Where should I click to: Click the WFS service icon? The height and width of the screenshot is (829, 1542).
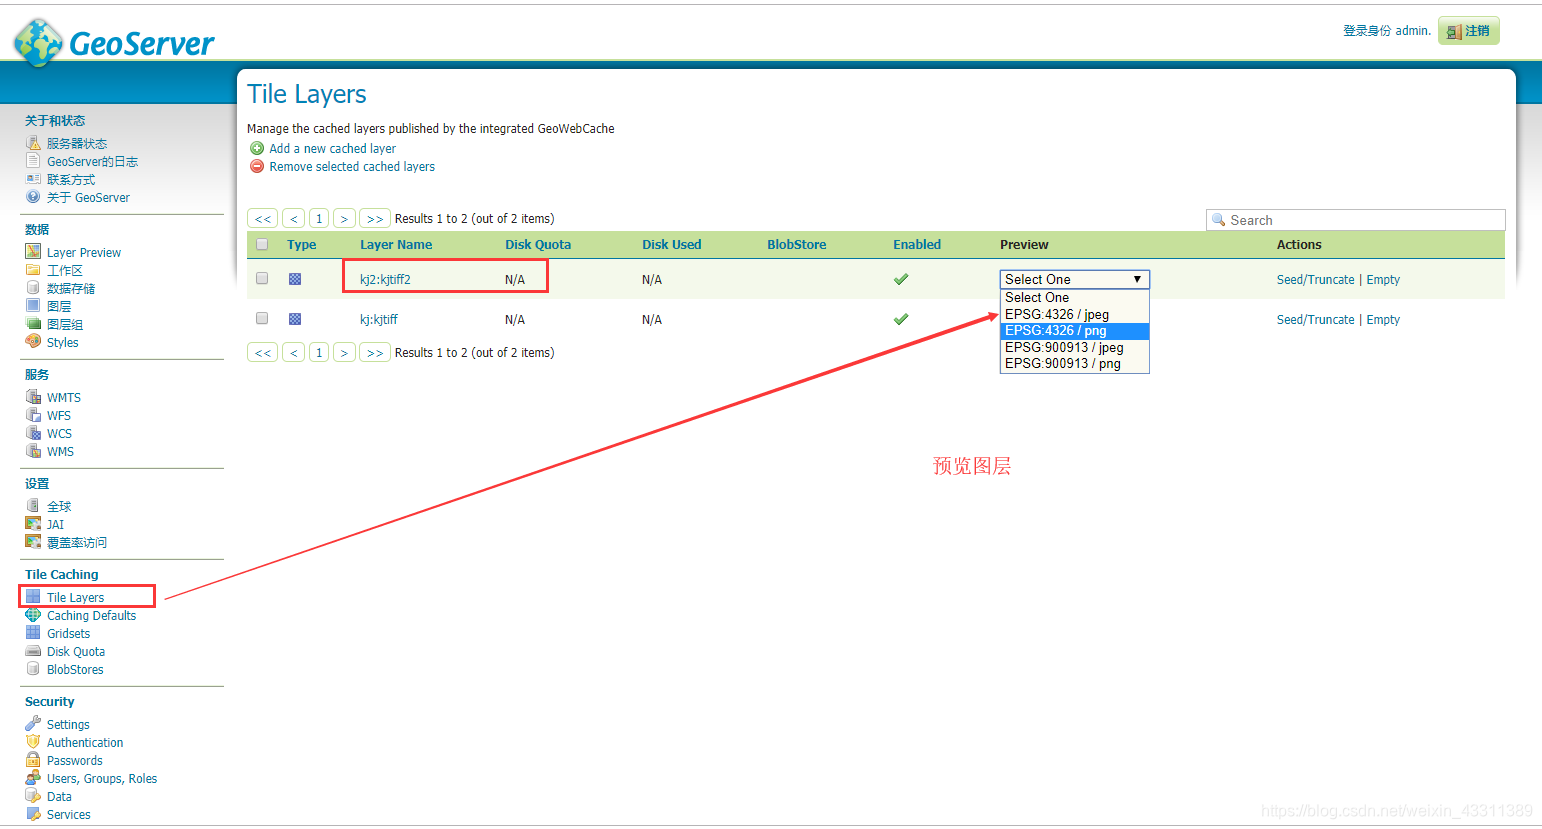coord(33,415)
